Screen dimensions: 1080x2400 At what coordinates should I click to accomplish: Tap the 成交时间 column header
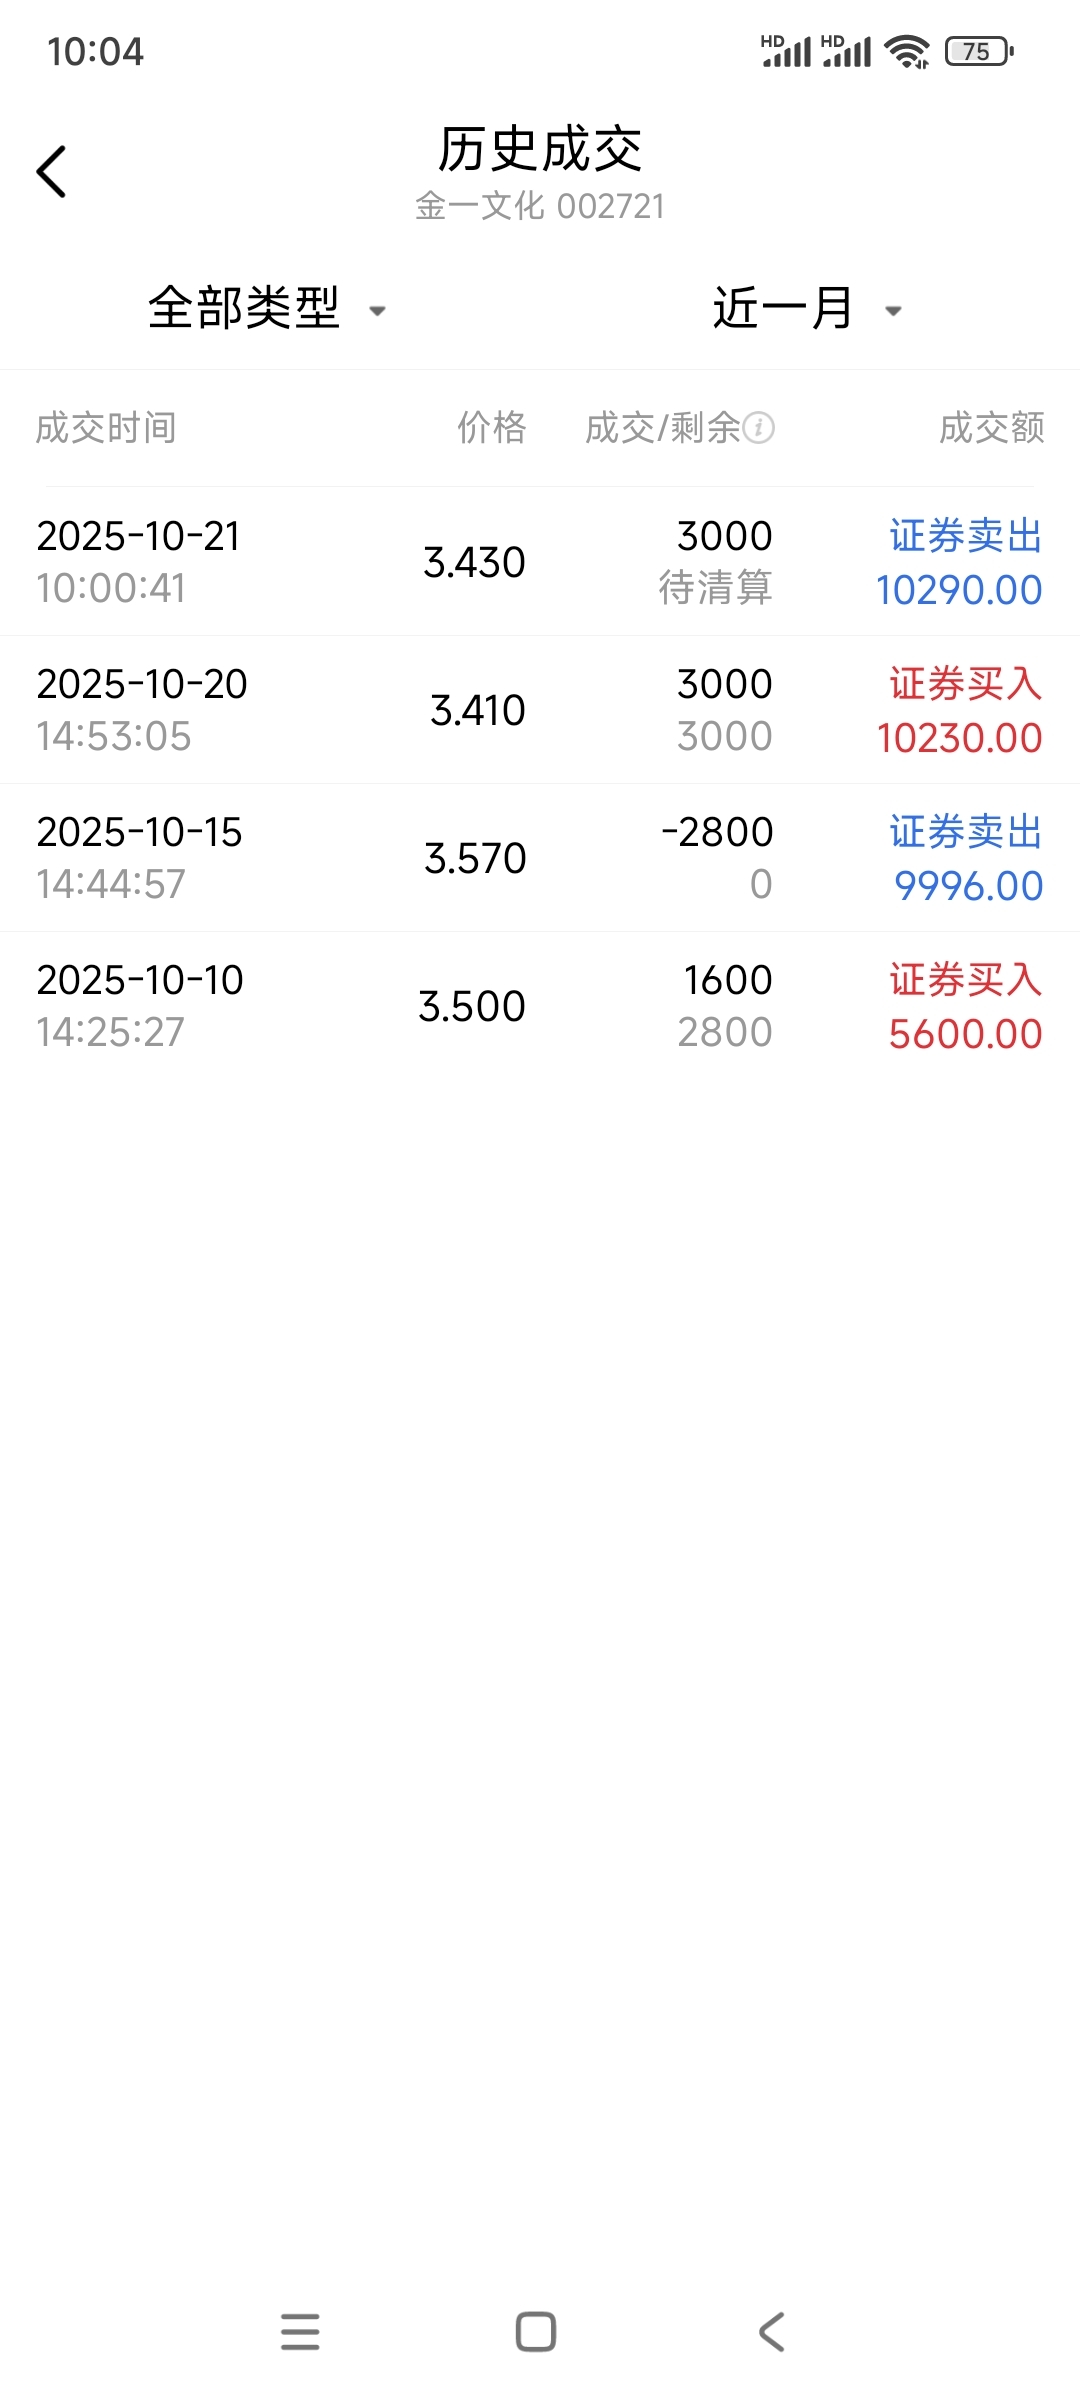[x=106, y=428]
